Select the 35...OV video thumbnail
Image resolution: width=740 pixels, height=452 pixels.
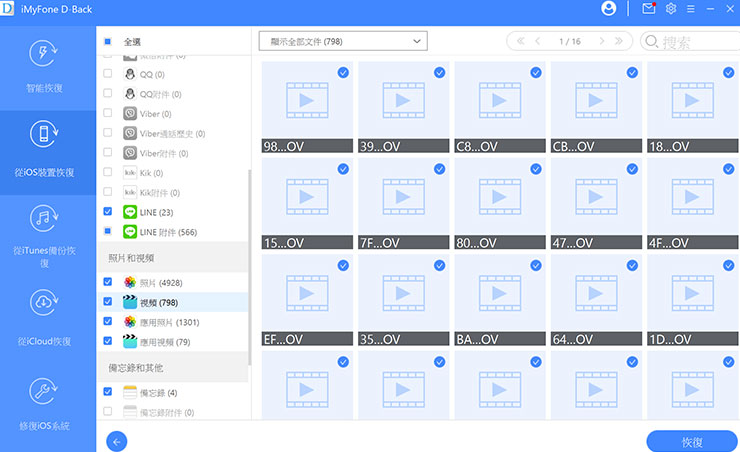[404, 300]
